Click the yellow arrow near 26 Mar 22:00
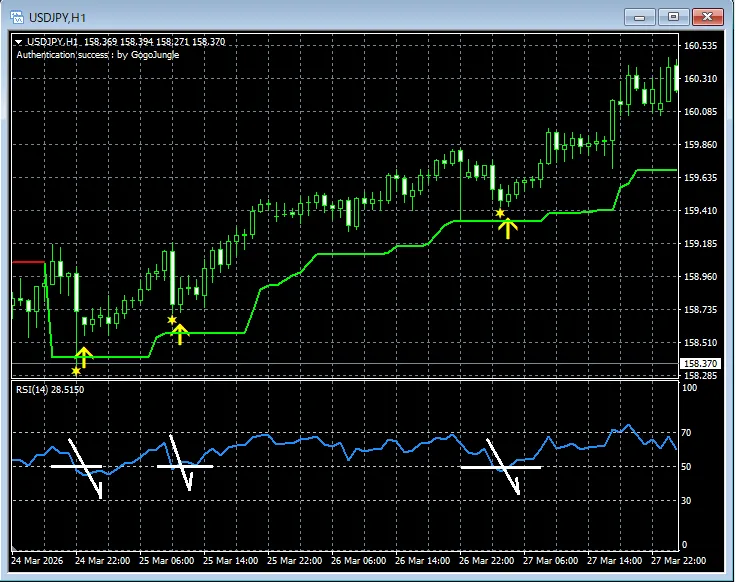Image resolution: width=736 pixels, height=582 pixels. [508, 228]
